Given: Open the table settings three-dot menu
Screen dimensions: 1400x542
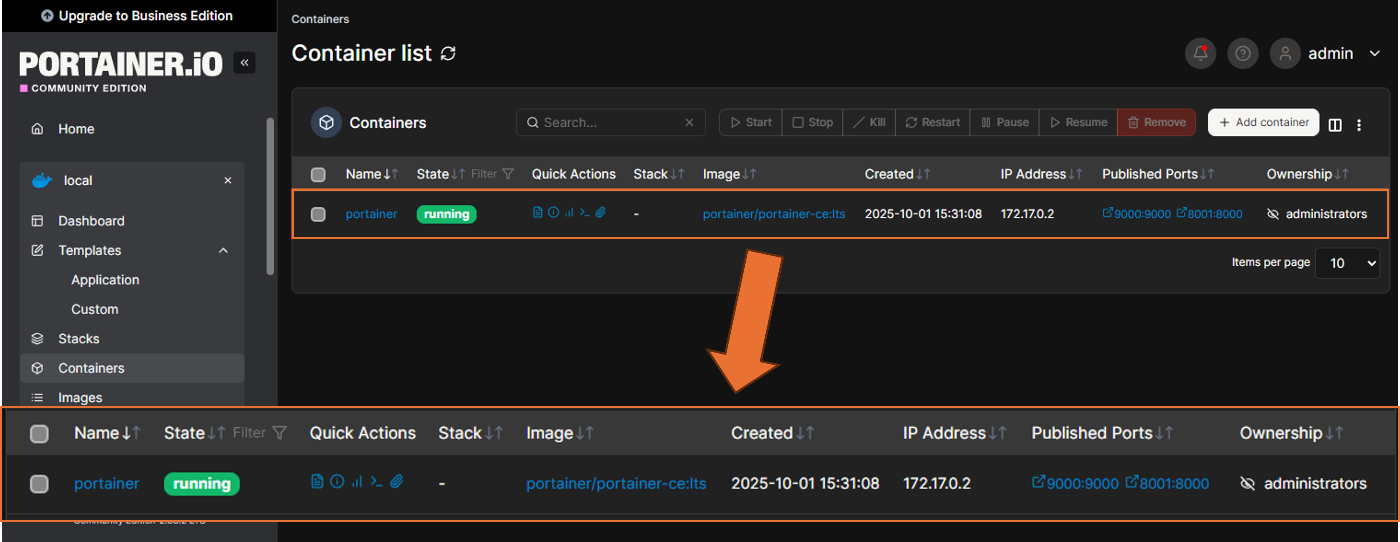Looking at the screenshot, I should (x=1359, y=125).
